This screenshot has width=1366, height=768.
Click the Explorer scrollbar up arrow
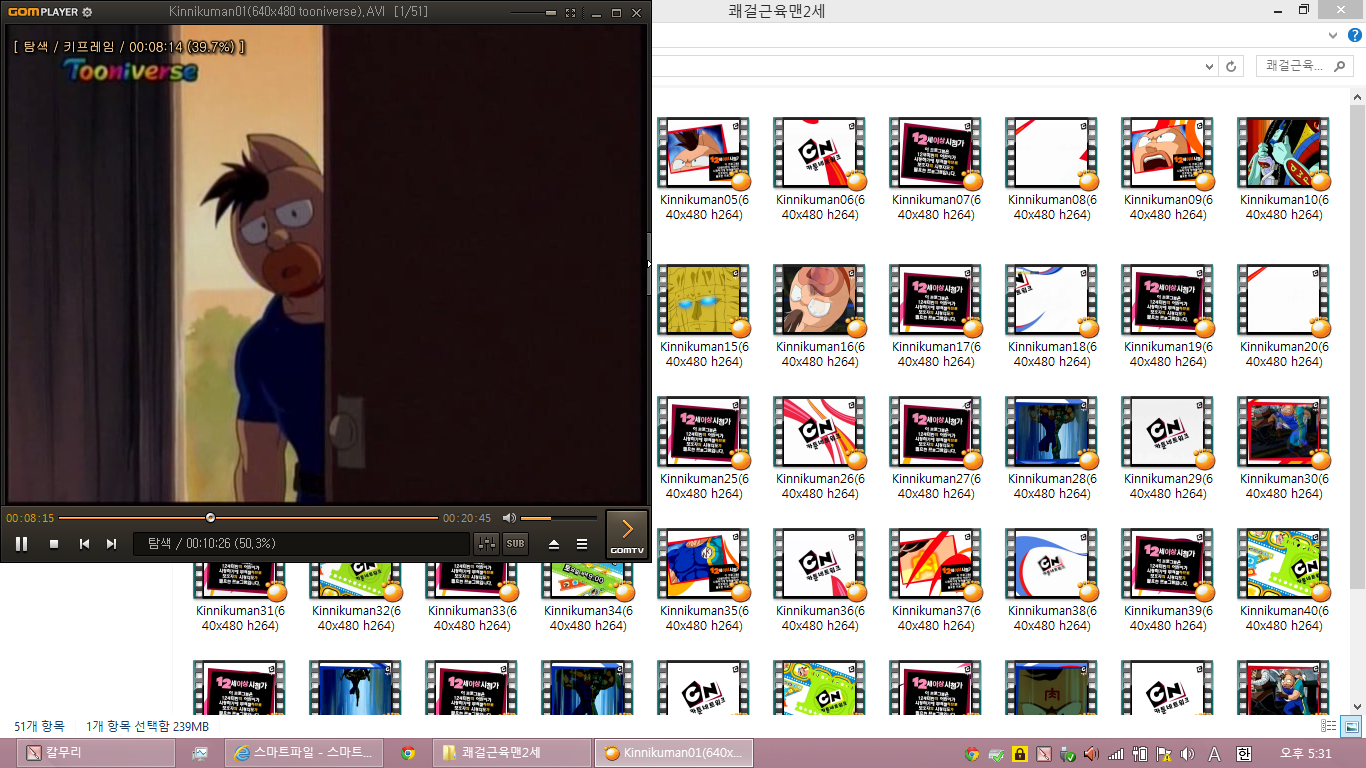1357,97
